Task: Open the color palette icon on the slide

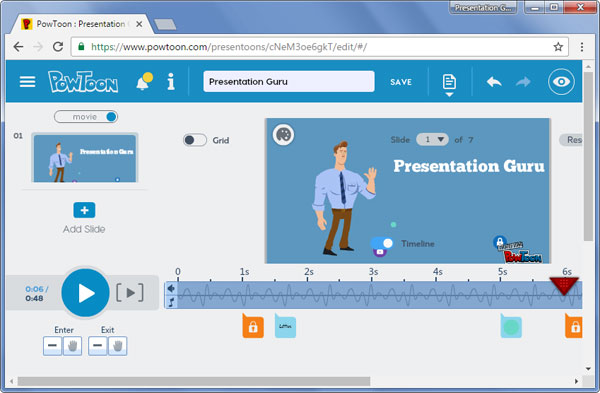Action: click(283, 135)
